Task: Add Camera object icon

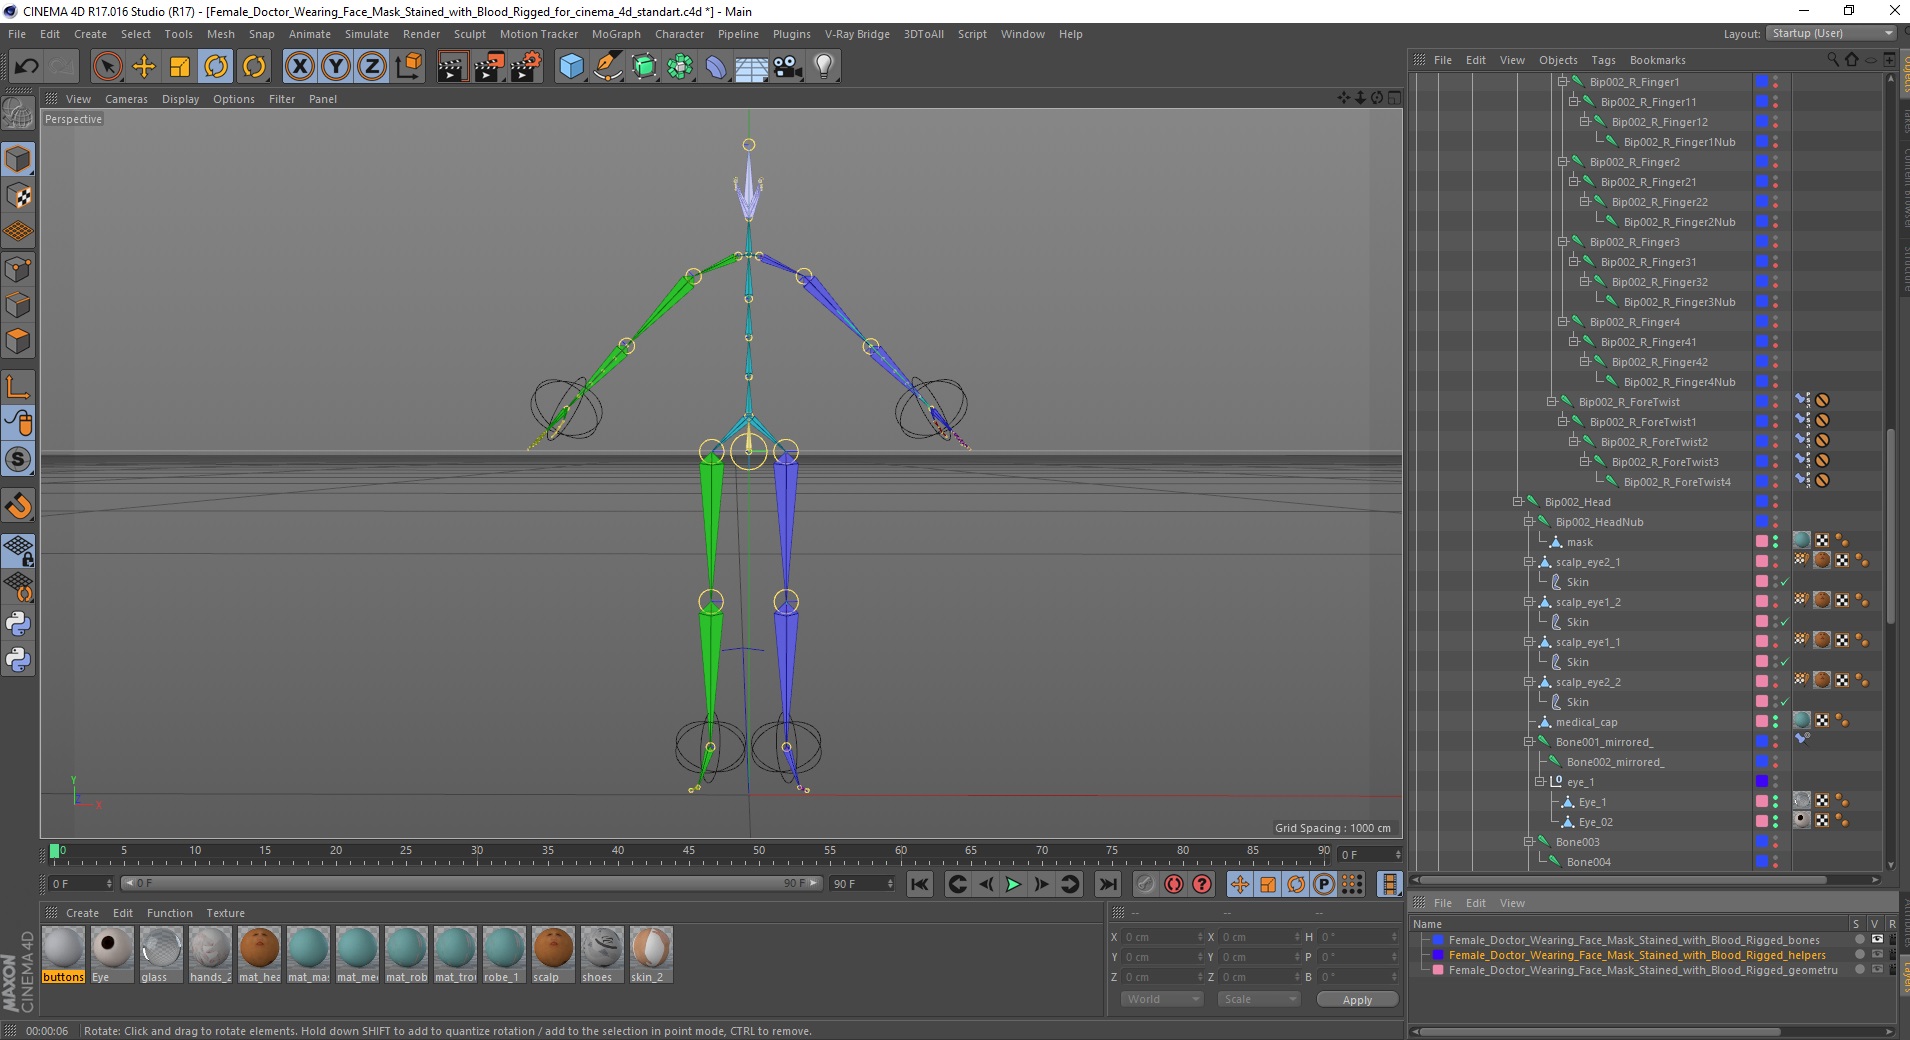Action: pos(788,67)
